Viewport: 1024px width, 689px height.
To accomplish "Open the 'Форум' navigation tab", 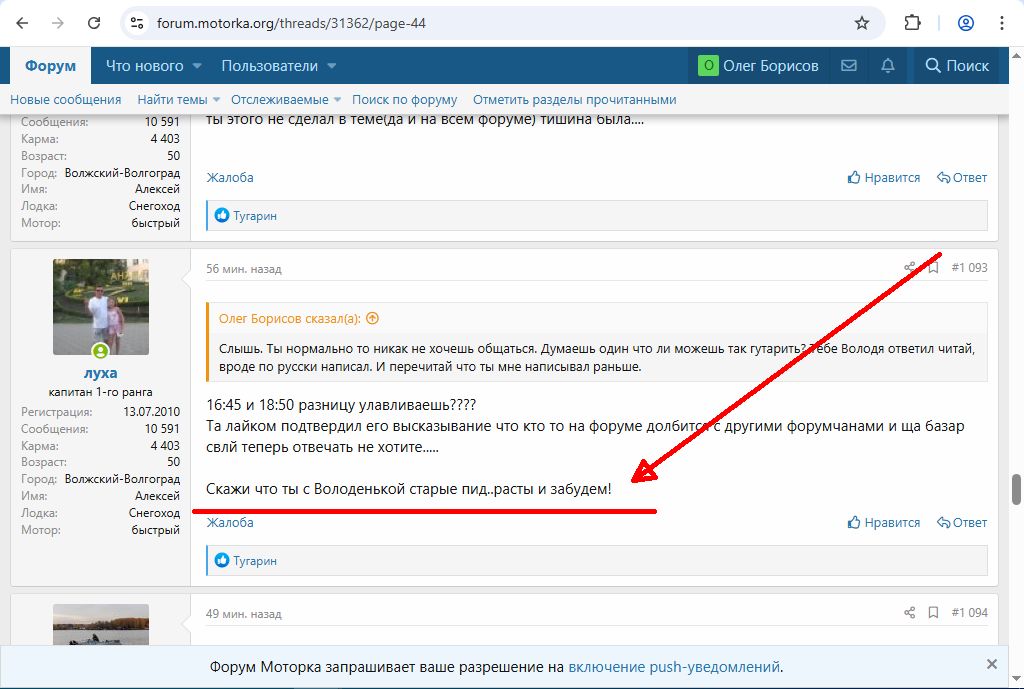I will [50, 66].
